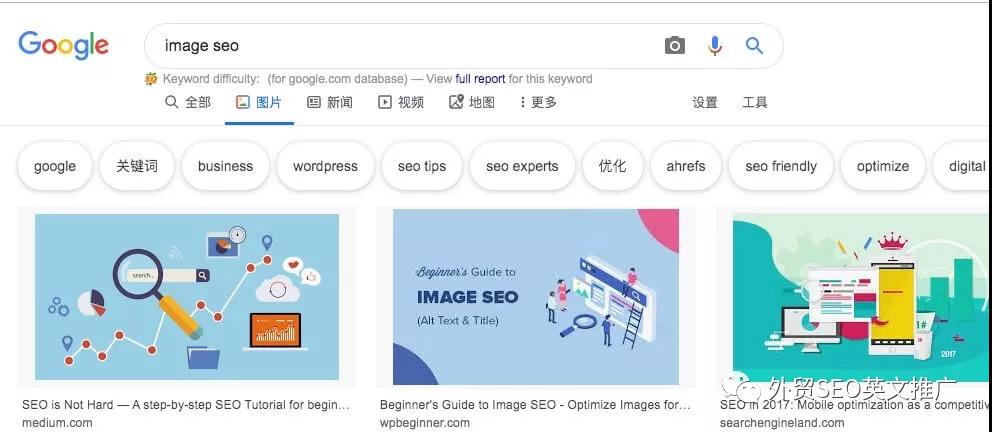Apply the 'optimize' filter chip

883,166
